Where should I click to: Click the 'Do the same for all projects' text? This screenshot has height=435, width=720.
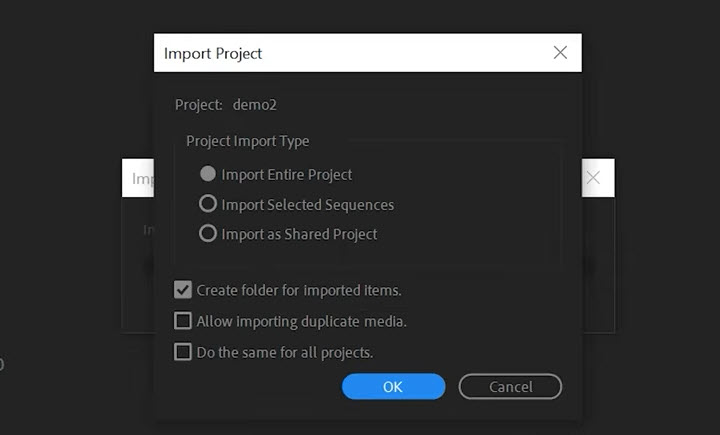(x=285, y=352)
